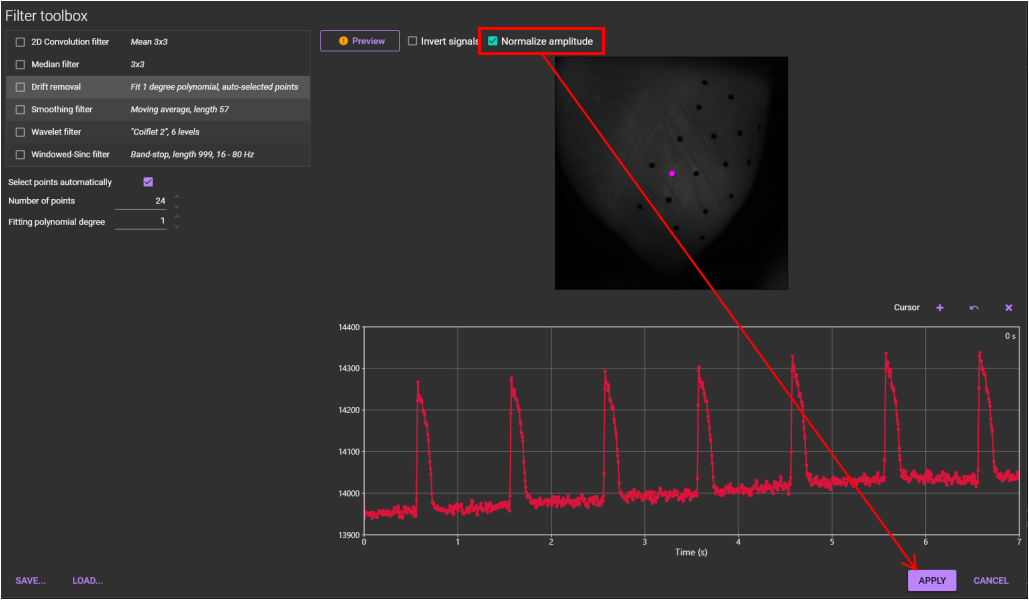1029x600 pixels.
Task: Check the Invert signals option
Action: click(x=413, y=41)
